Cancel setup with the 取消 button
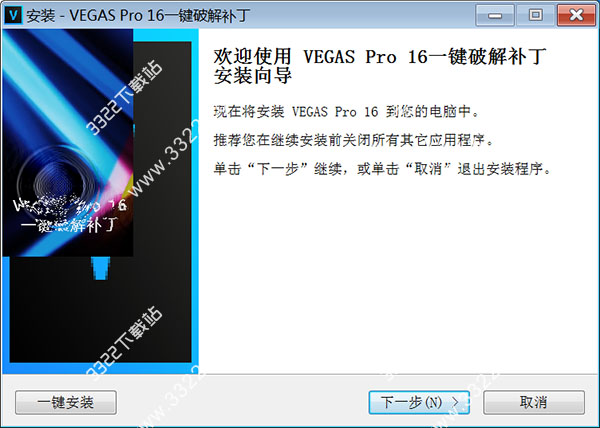The image size is (600, 428). click(x=534, y=402)
